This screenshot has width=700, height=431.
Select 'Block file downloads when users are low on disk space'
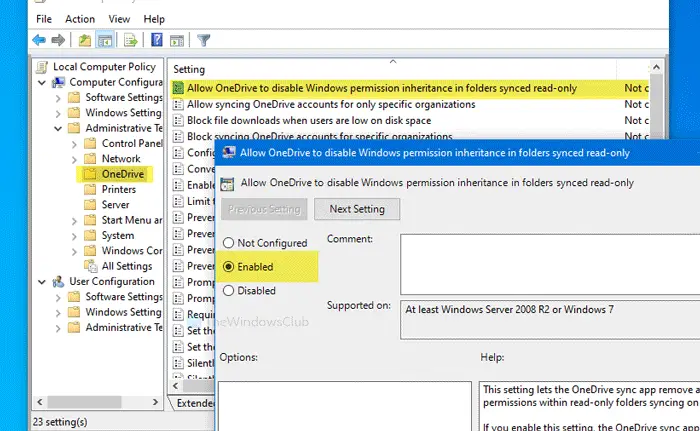pos(309,121)
